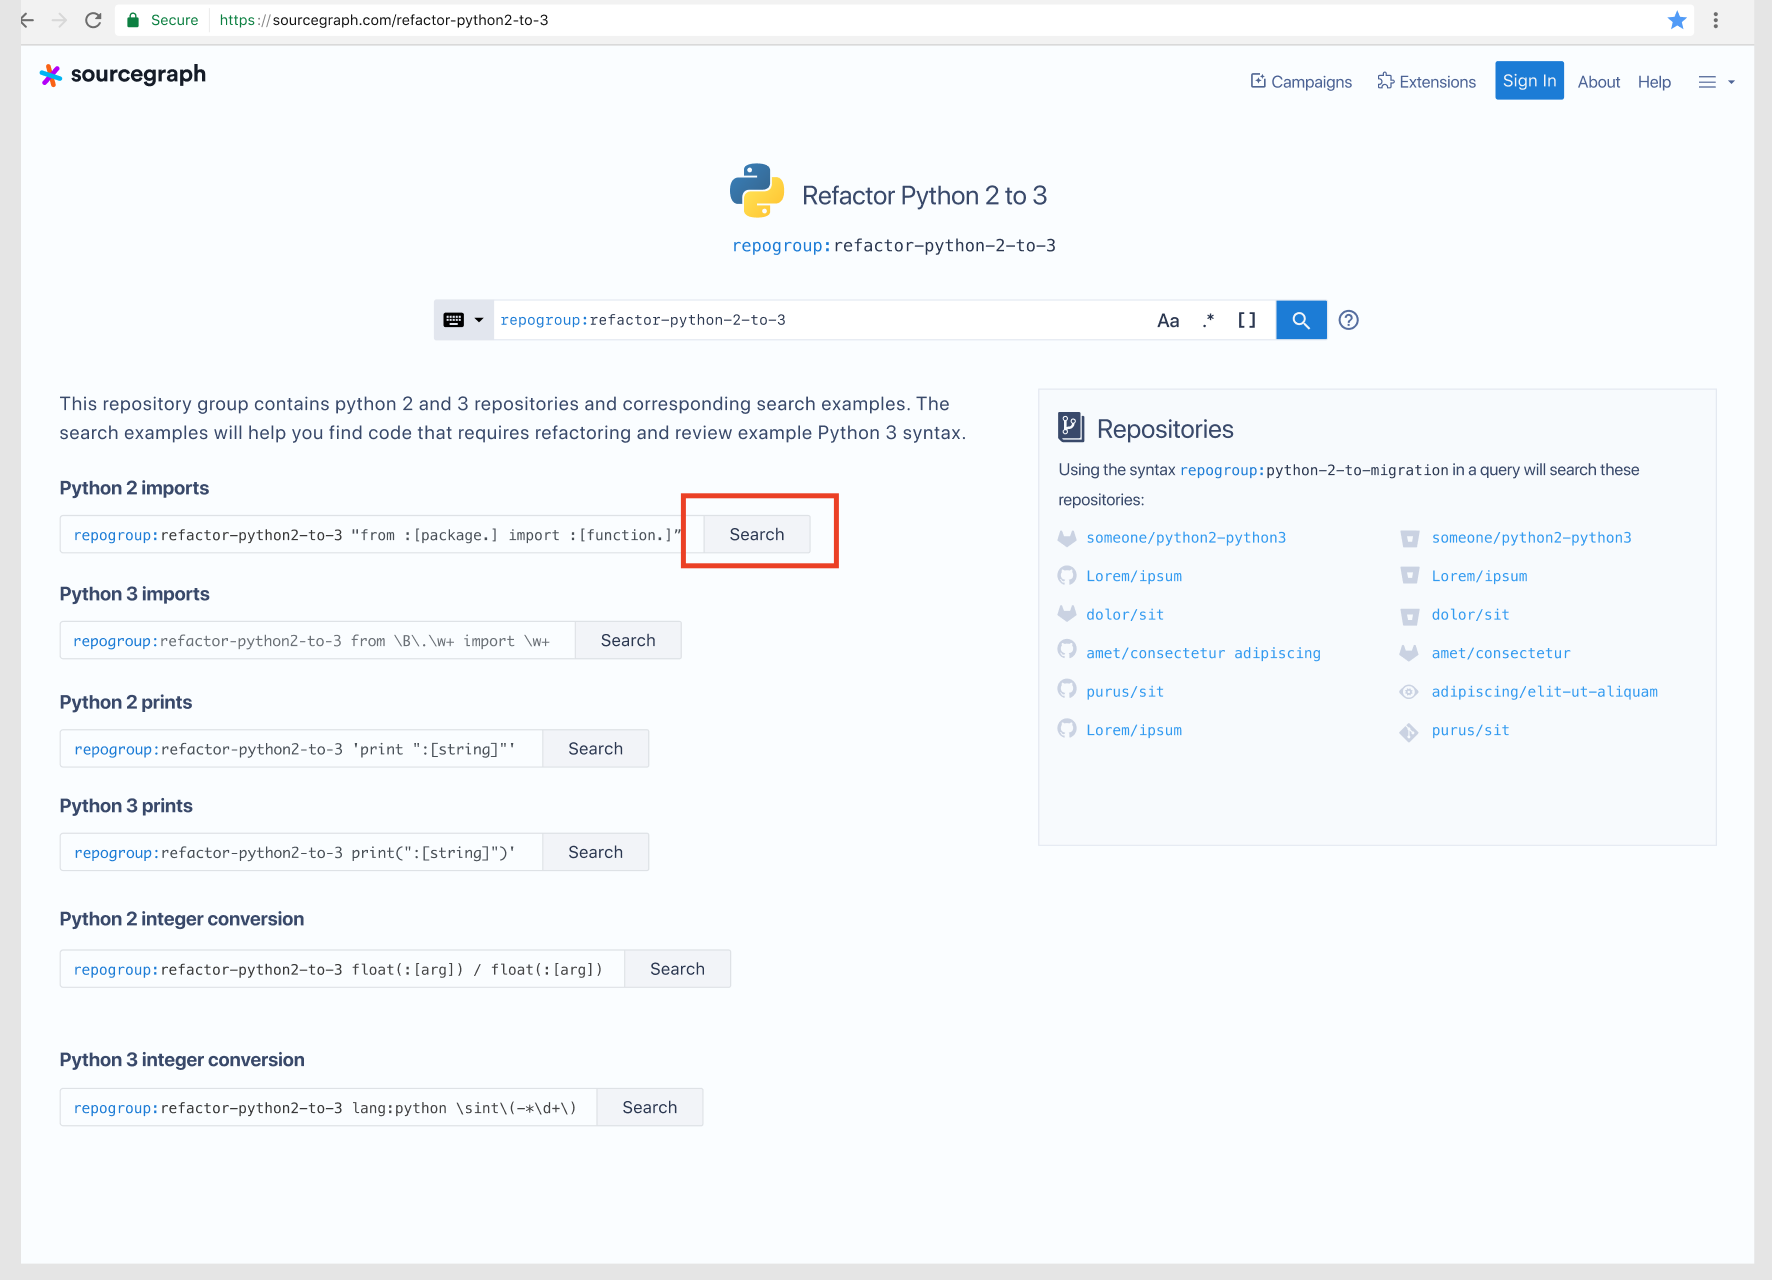Open adipiscing/elit-ut-aliquam repository
Screen dimensions: 1772x1280
pyautogui.click(x=1544, y=692)
